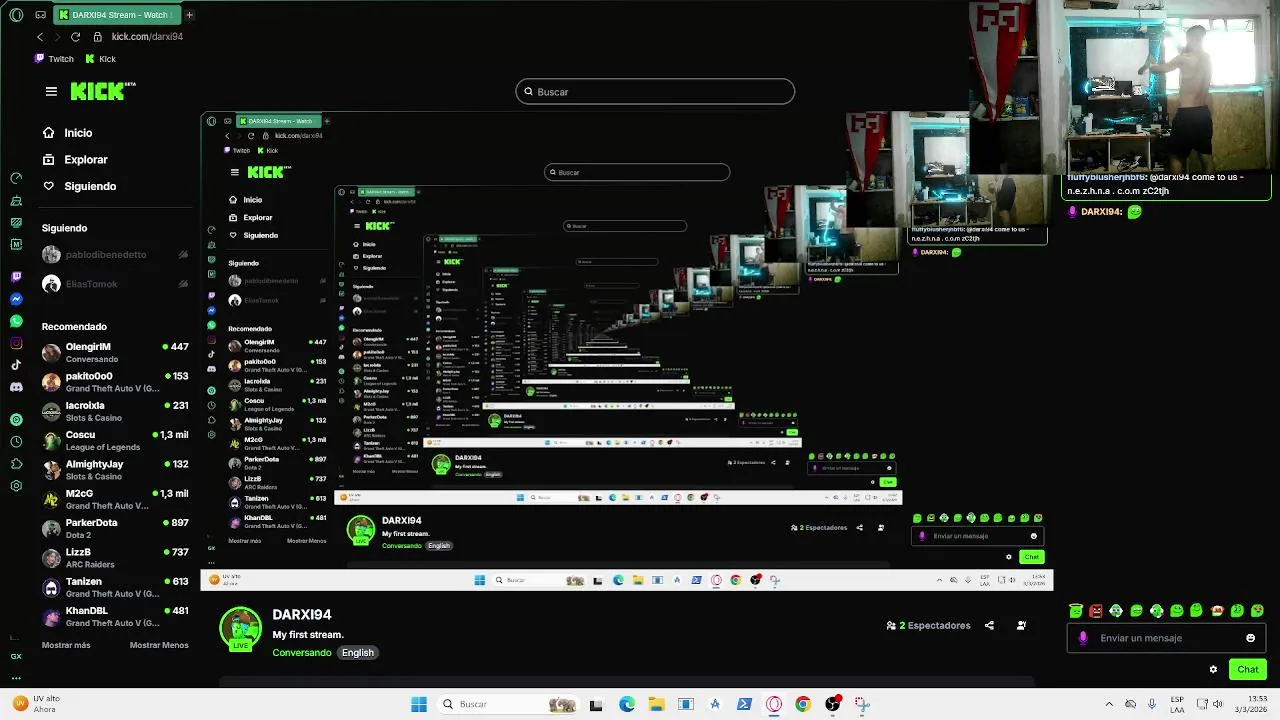Screen dimensions: 1280x720
Task: Click the English language tag
Action: pyautogui.click(x=357, y=653)
